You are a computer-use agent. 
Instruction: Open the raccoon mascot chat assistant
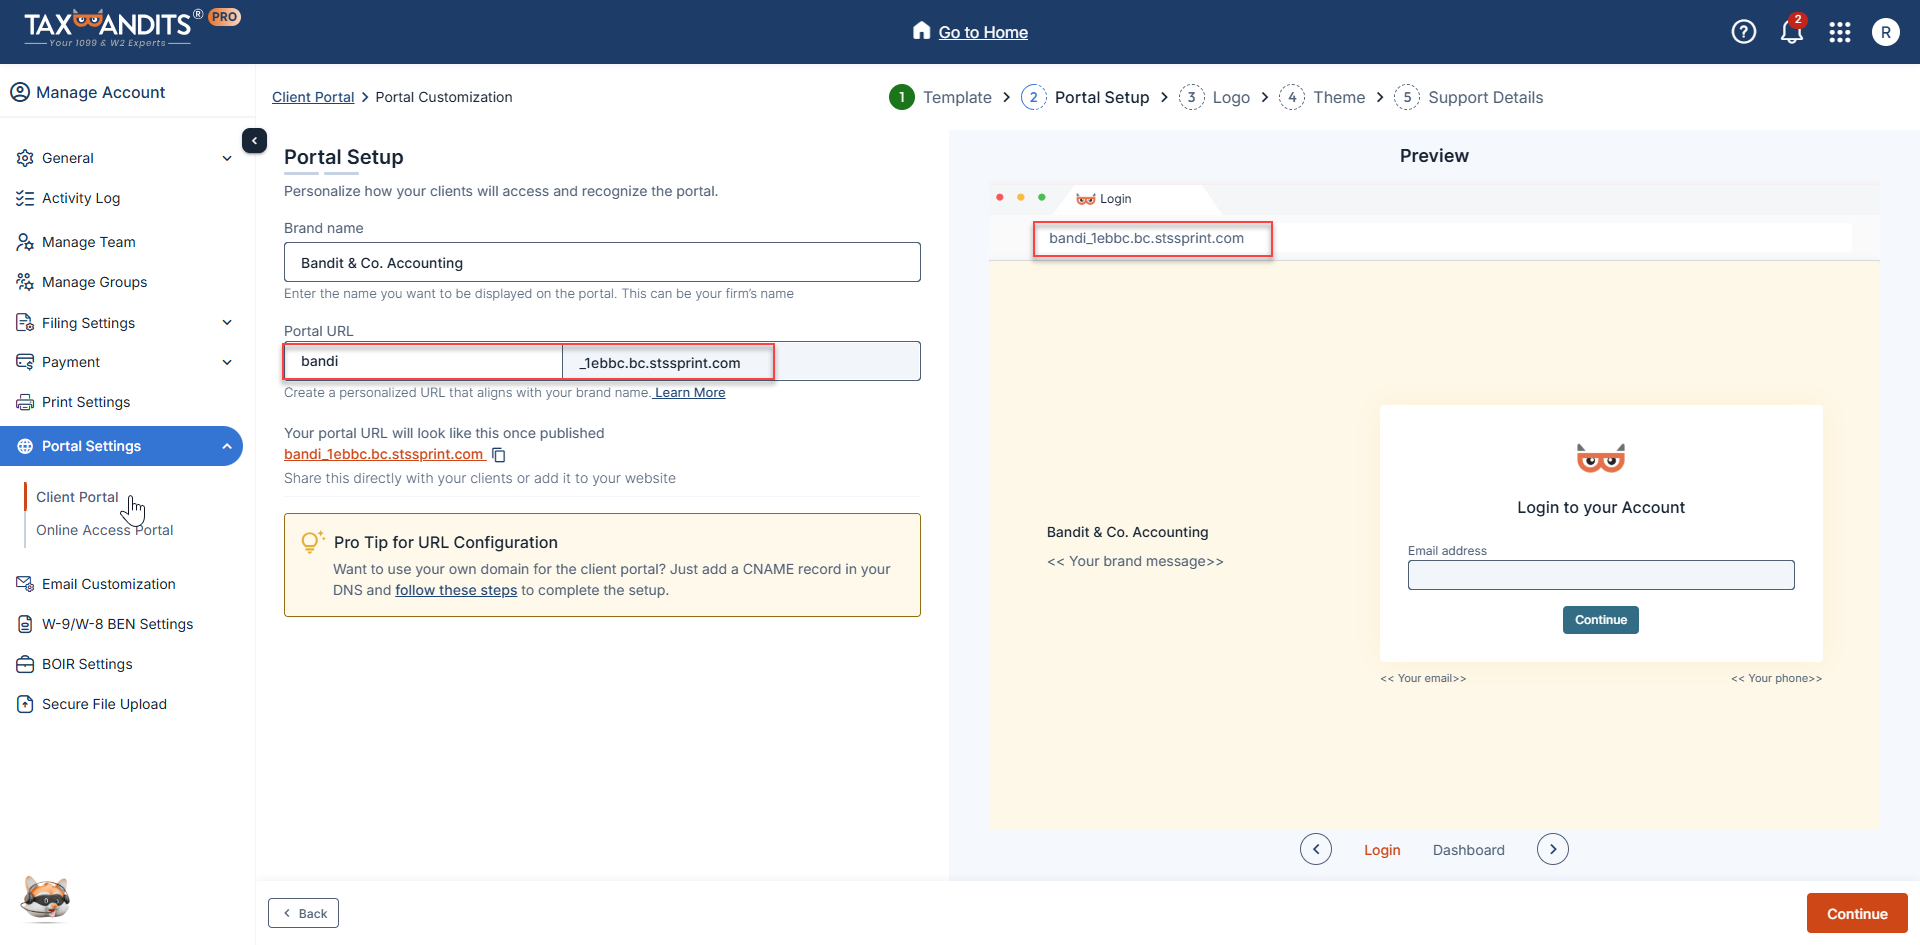click(x=46, y=898)
